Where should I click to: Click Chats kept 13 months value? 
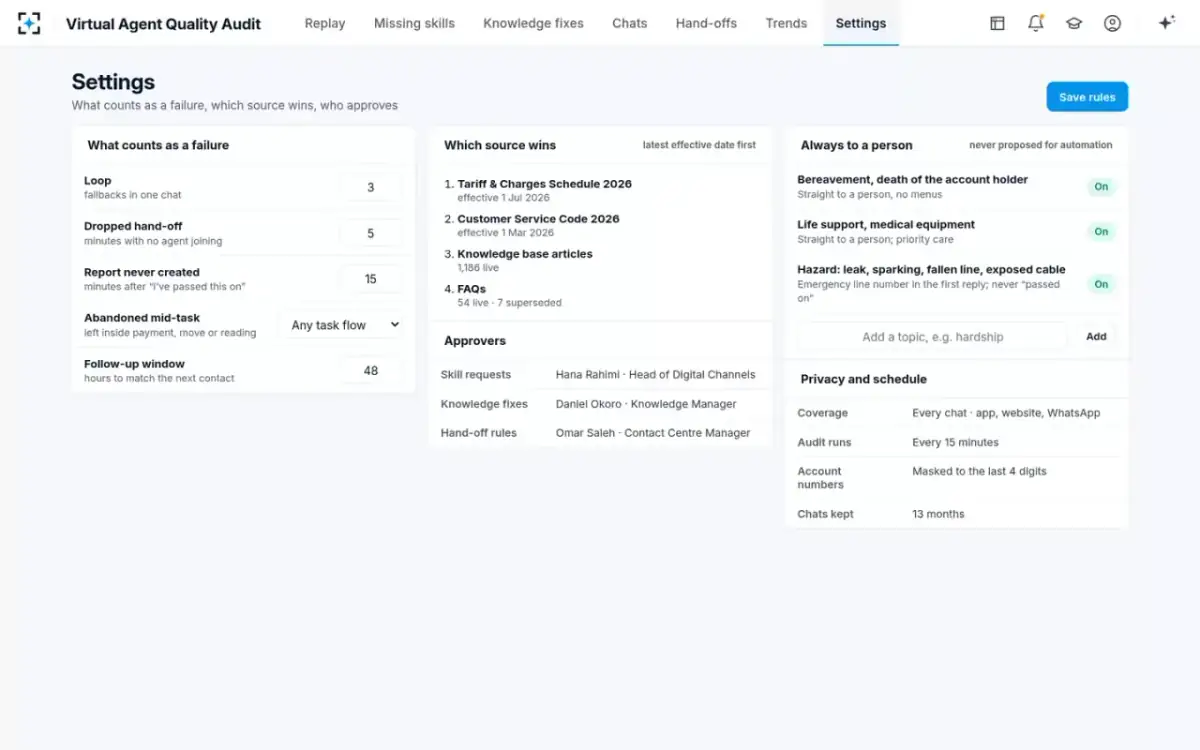point(938,514)
